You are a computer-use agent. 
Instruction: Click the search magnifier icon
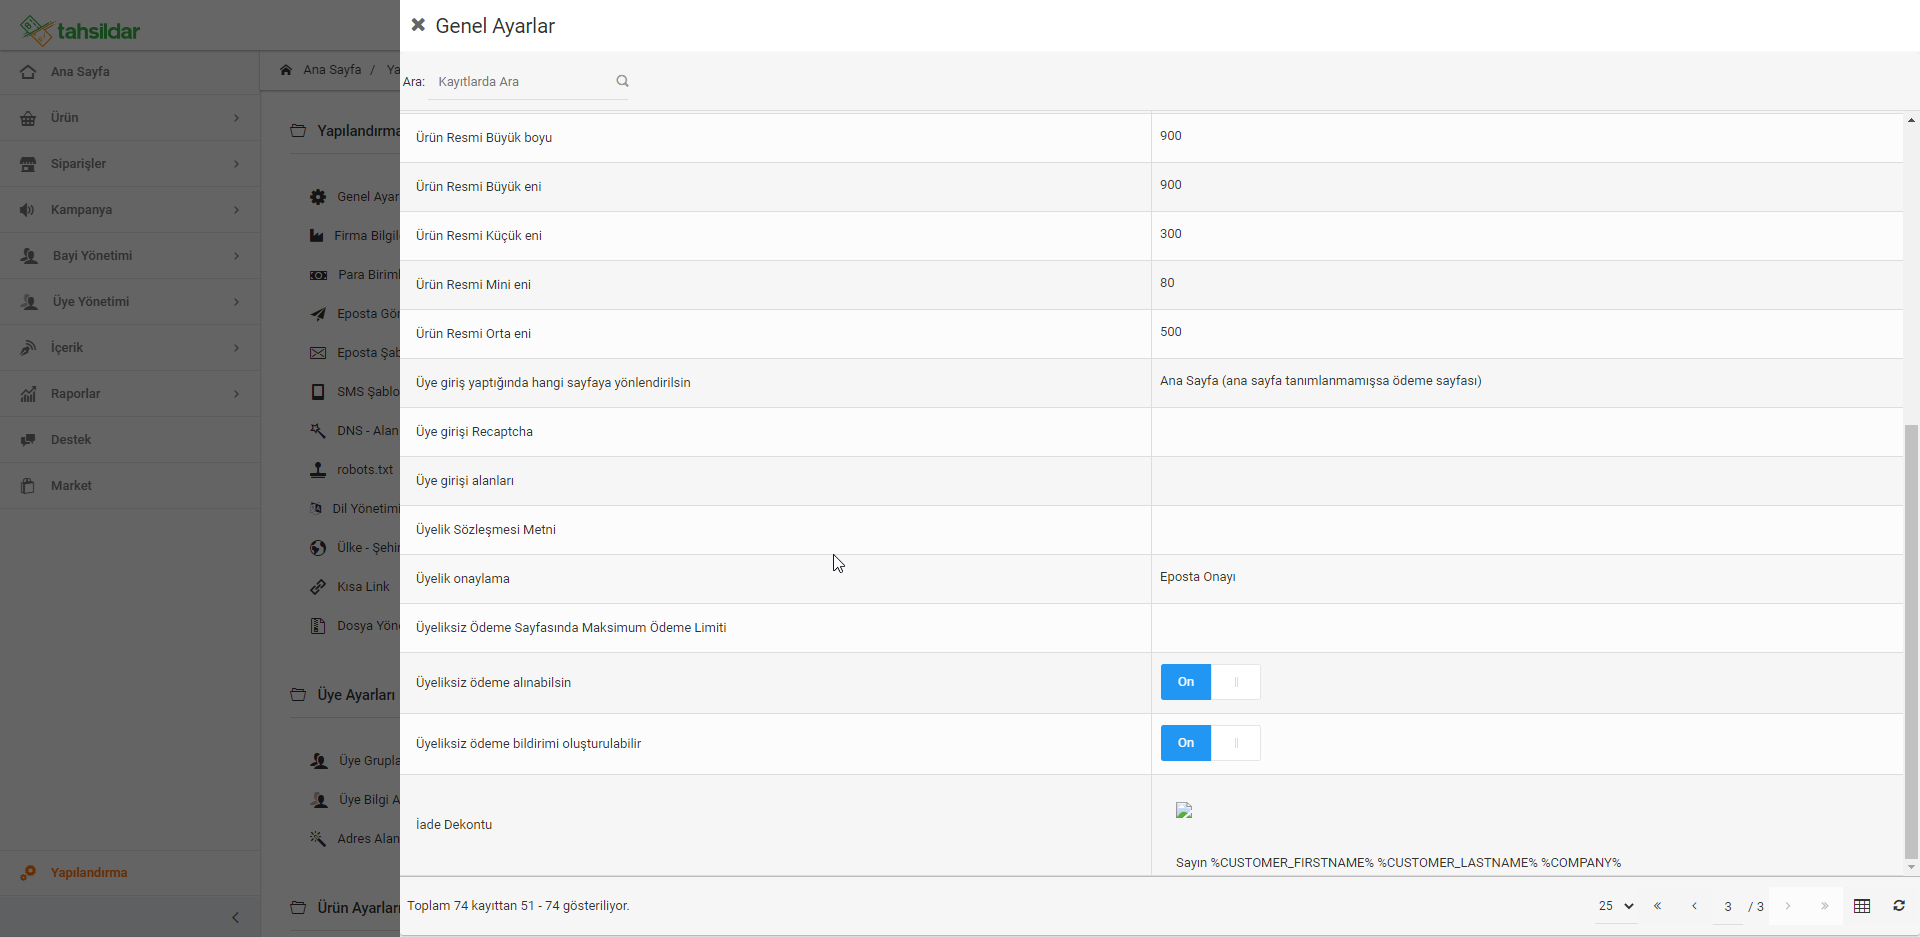[x=622, y=81]
